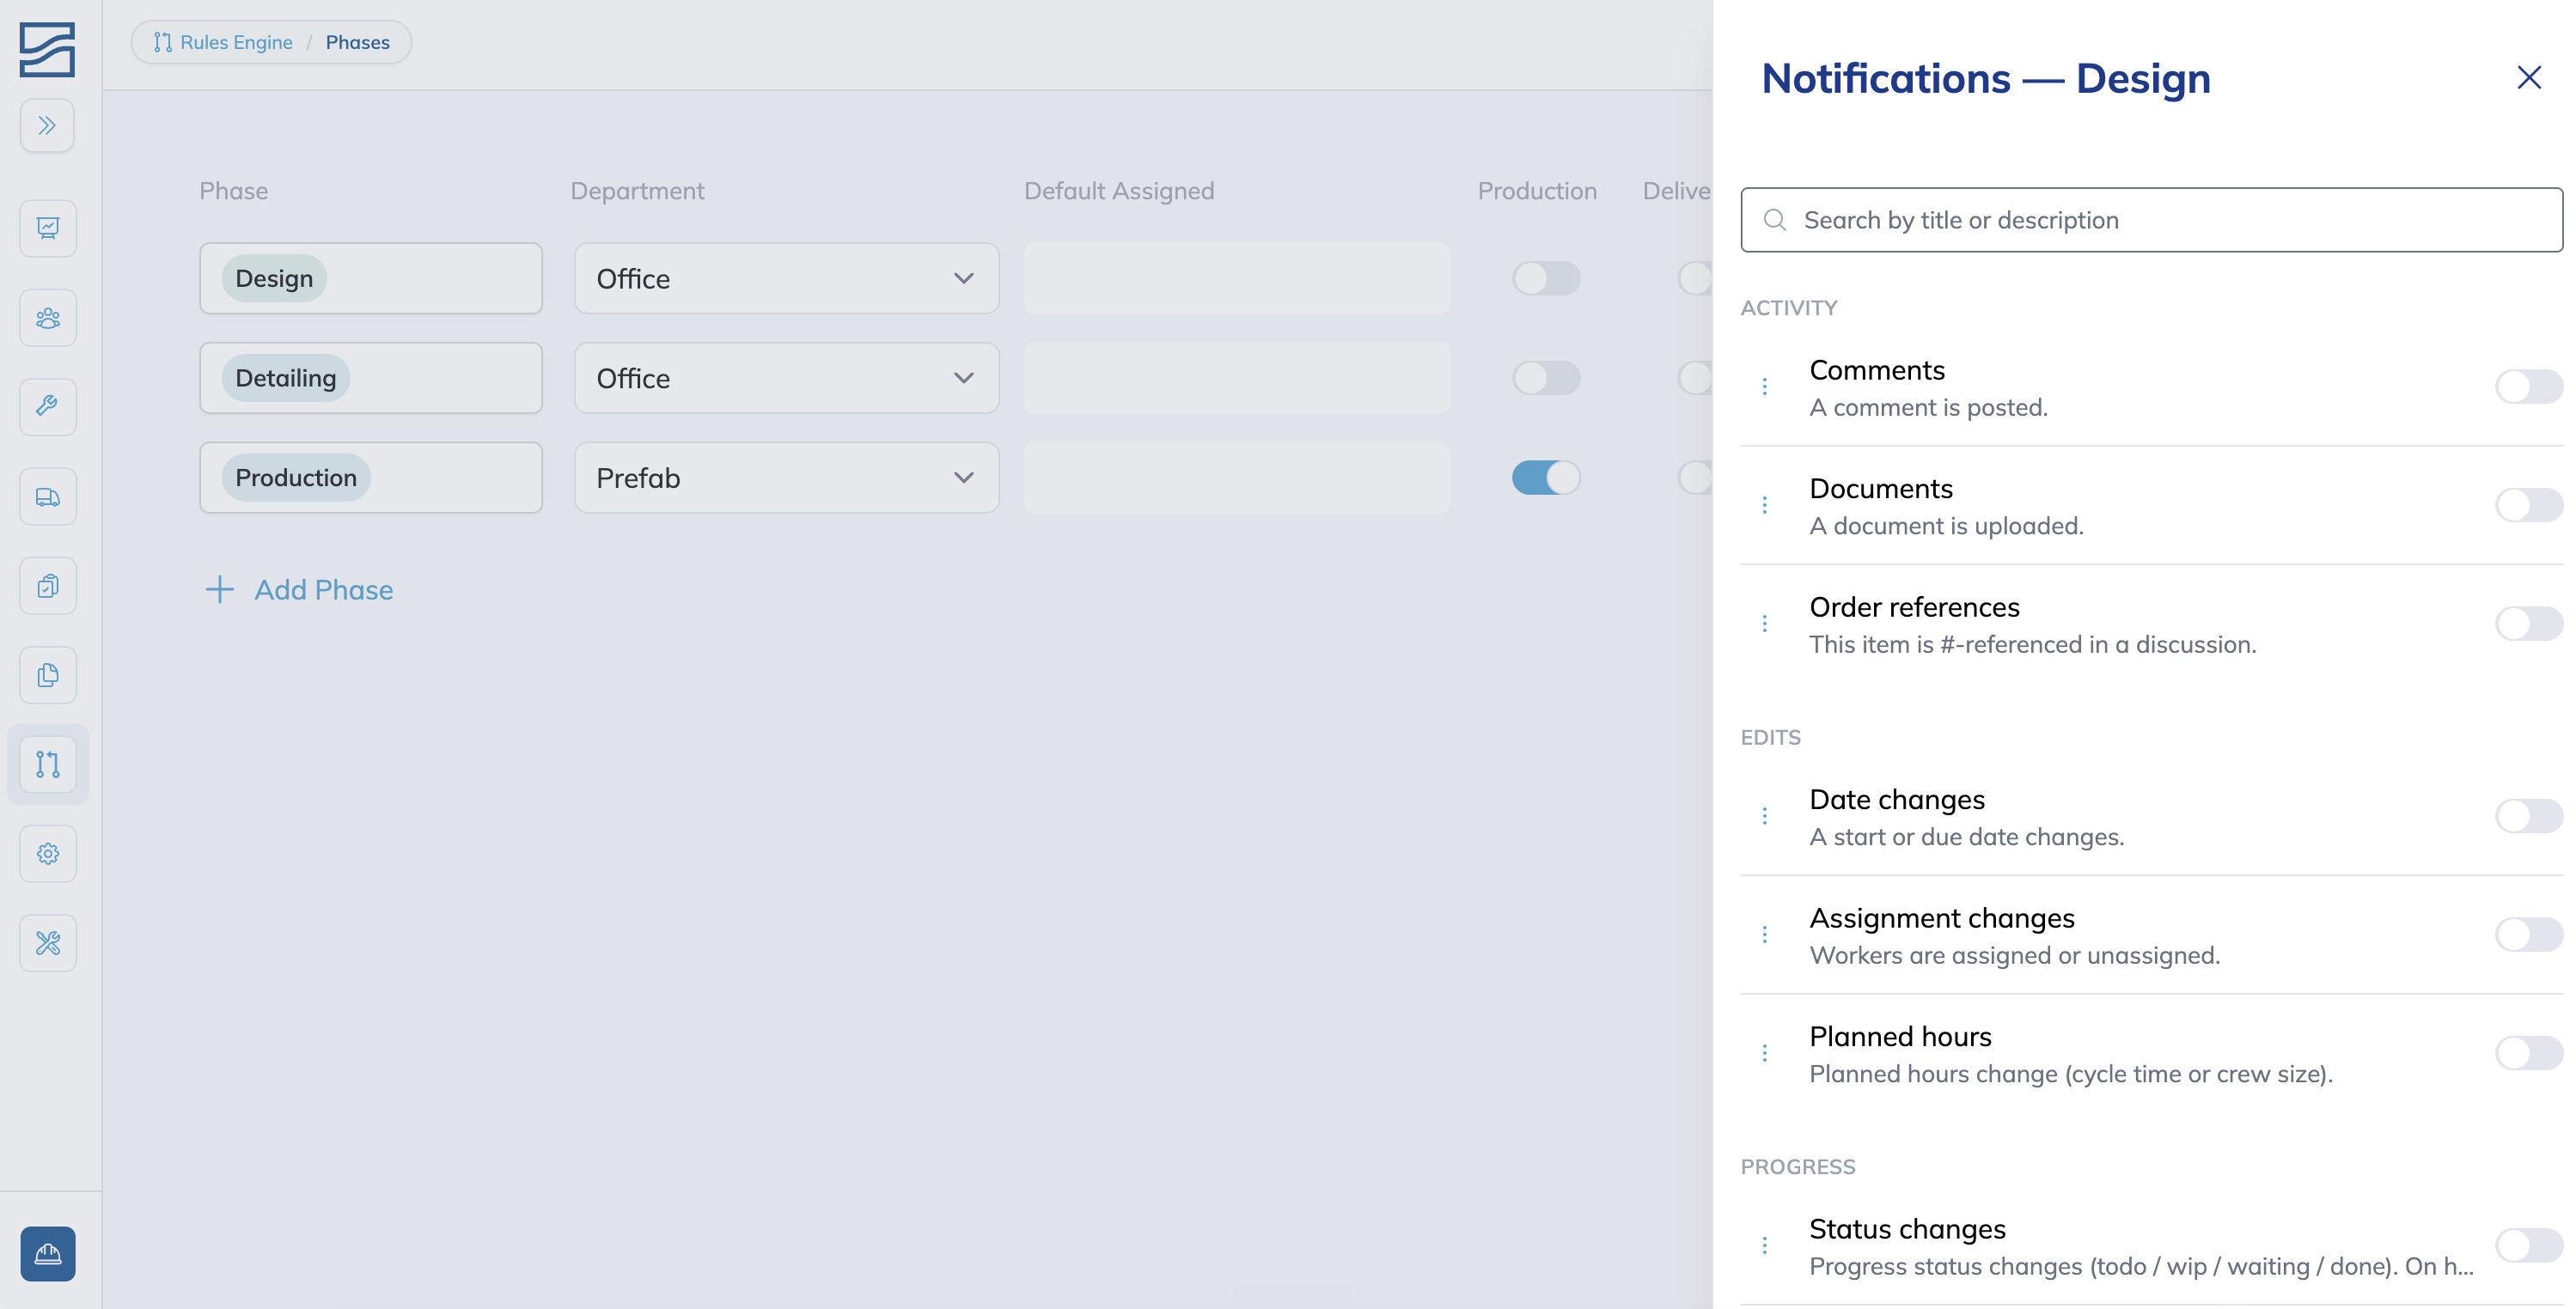Turn on Production toggle in Detailing row
This screenshot has height=1309, width=2576.
pos(1546,379)
